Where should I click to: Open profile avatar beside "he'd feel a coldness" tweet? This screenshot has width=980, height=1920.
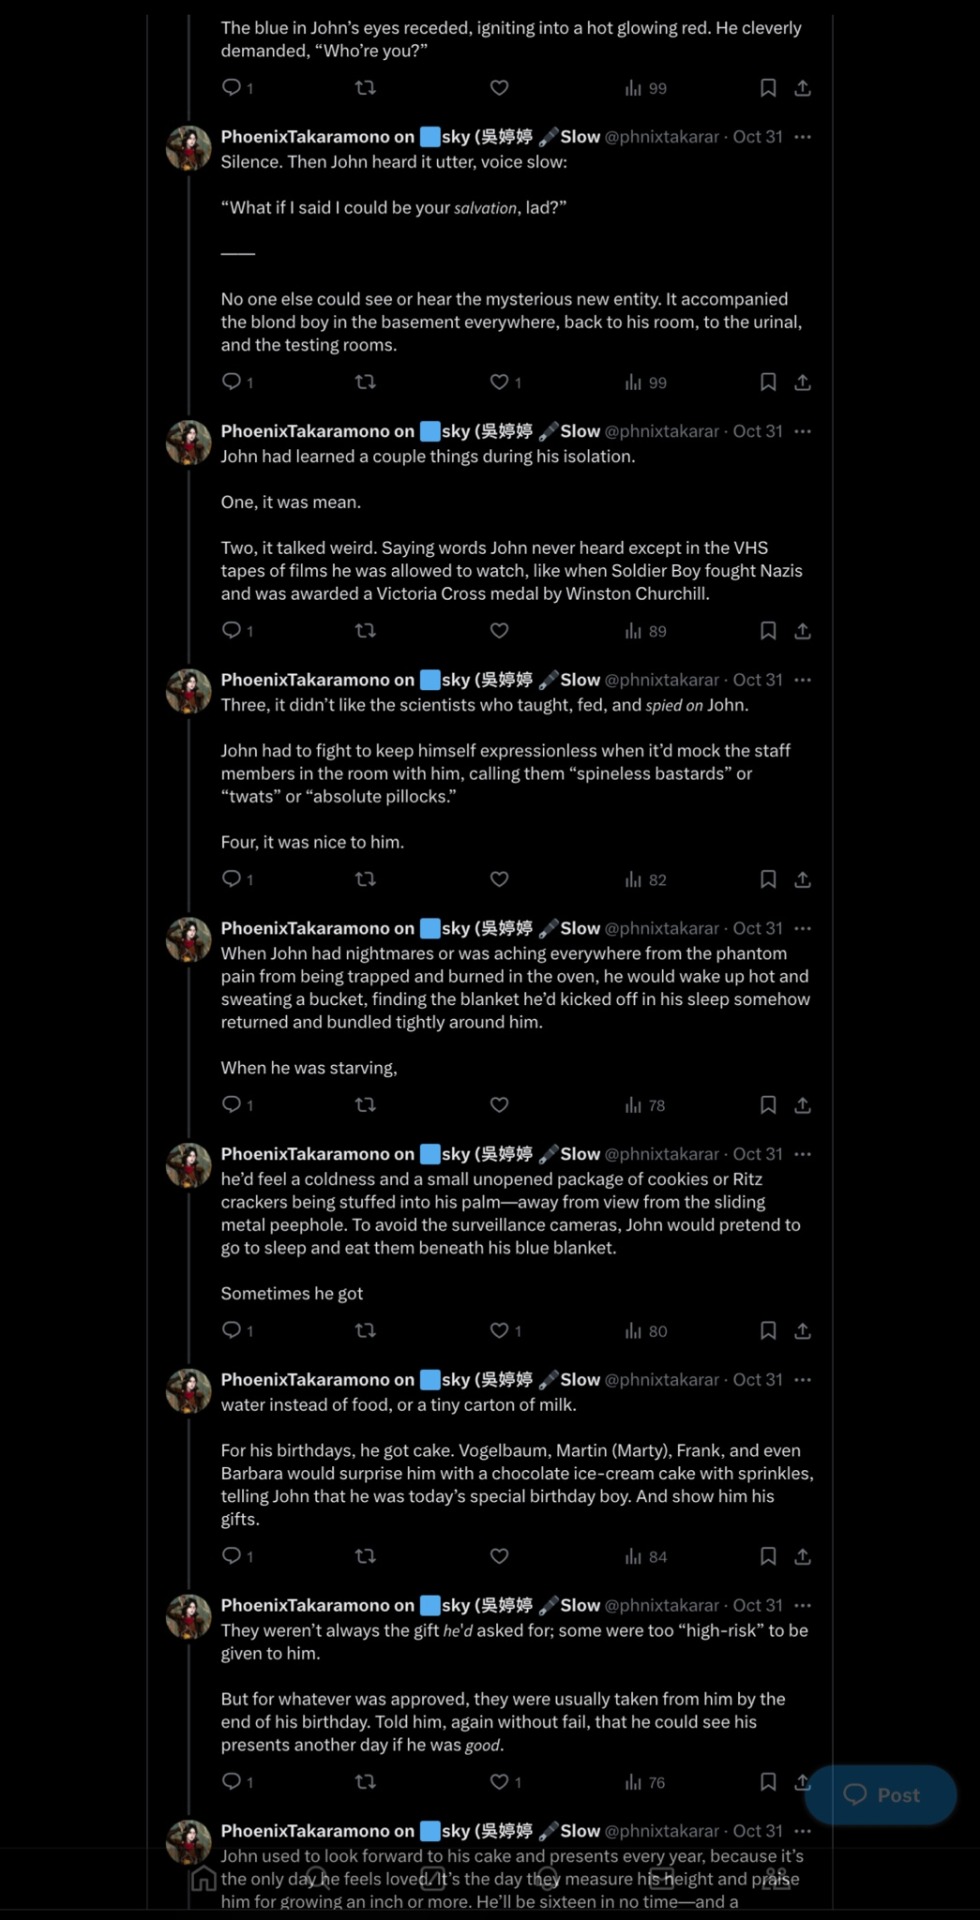tap(188, 1165)
